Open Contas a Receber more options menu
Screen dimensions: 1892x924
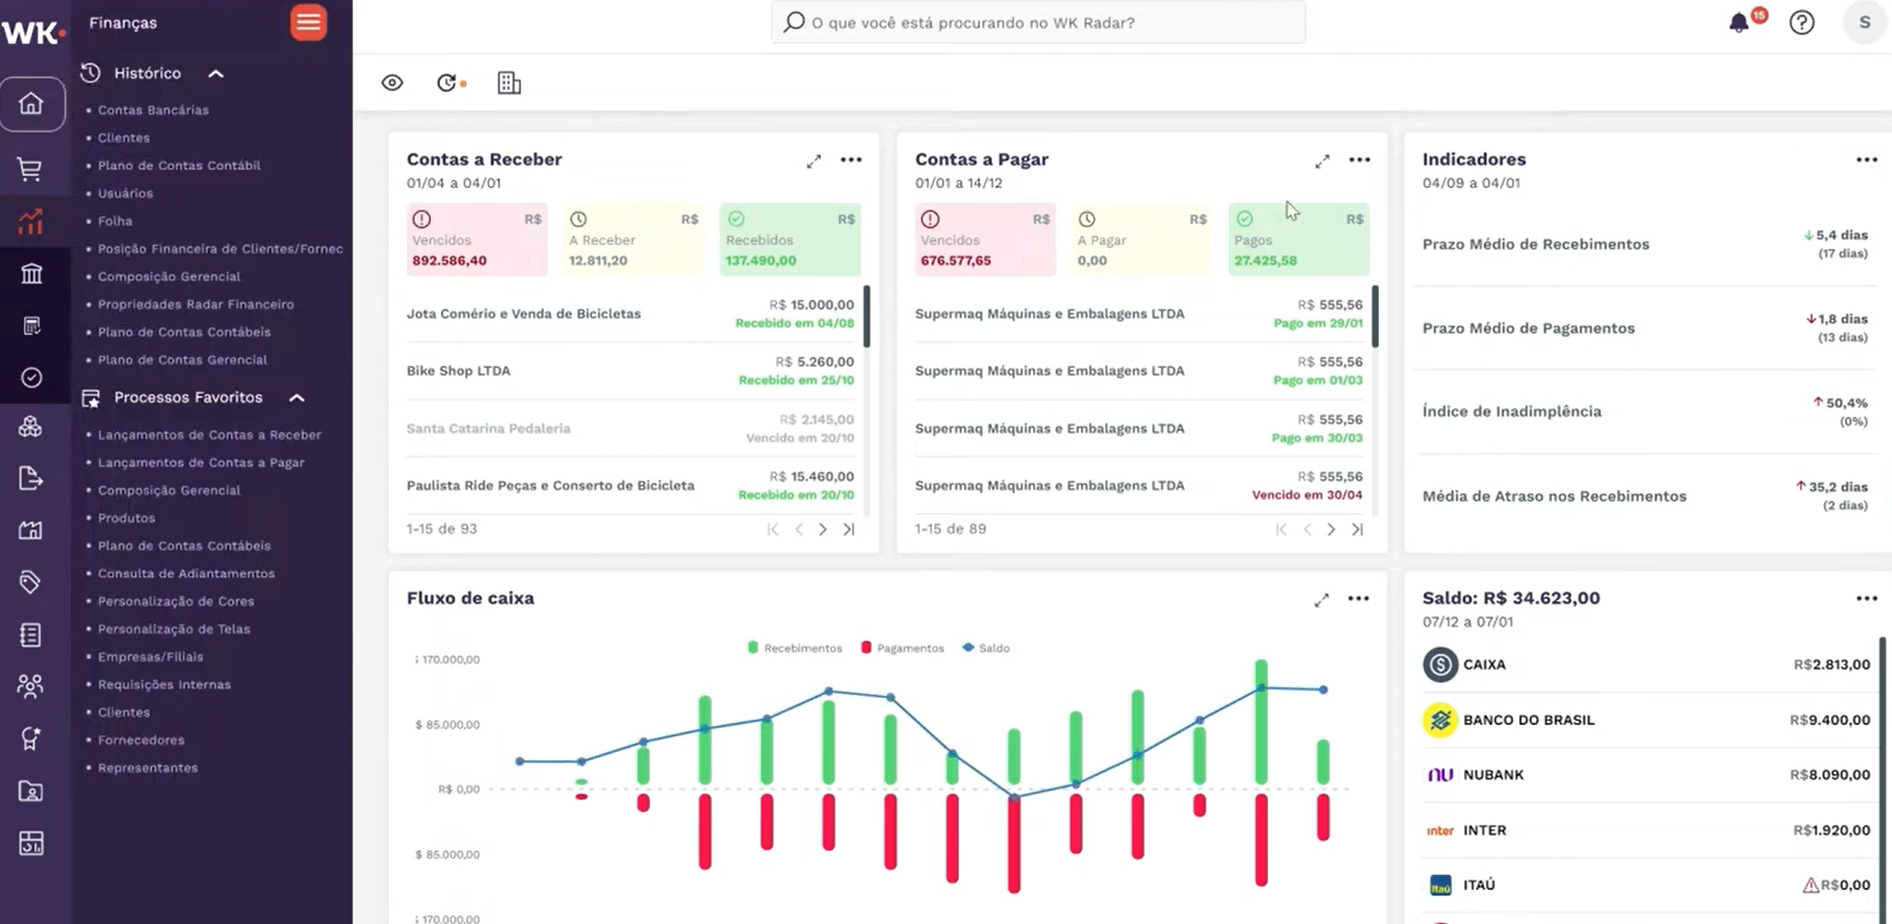pos(851,160)
